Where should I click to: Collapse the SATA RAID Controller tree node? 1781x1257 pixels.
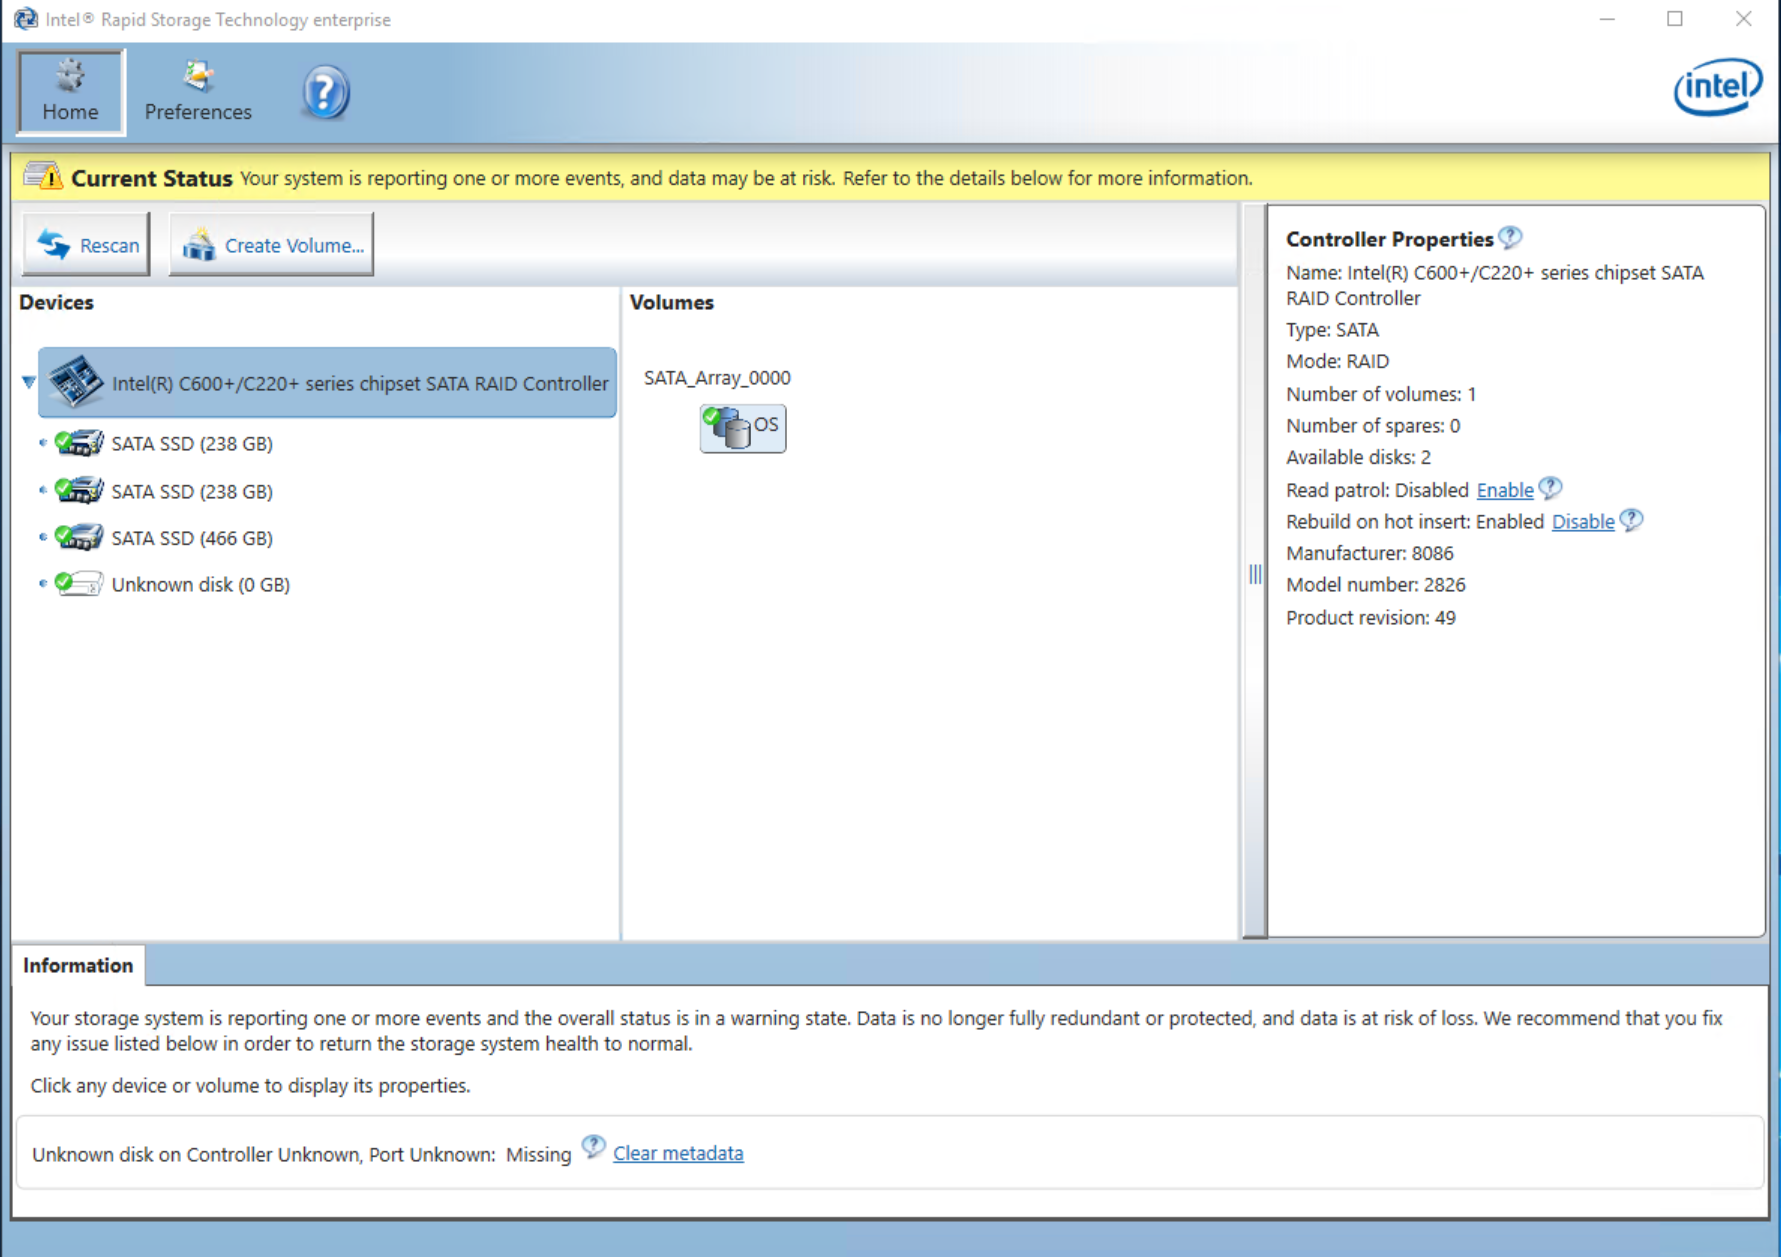(28, 381)
